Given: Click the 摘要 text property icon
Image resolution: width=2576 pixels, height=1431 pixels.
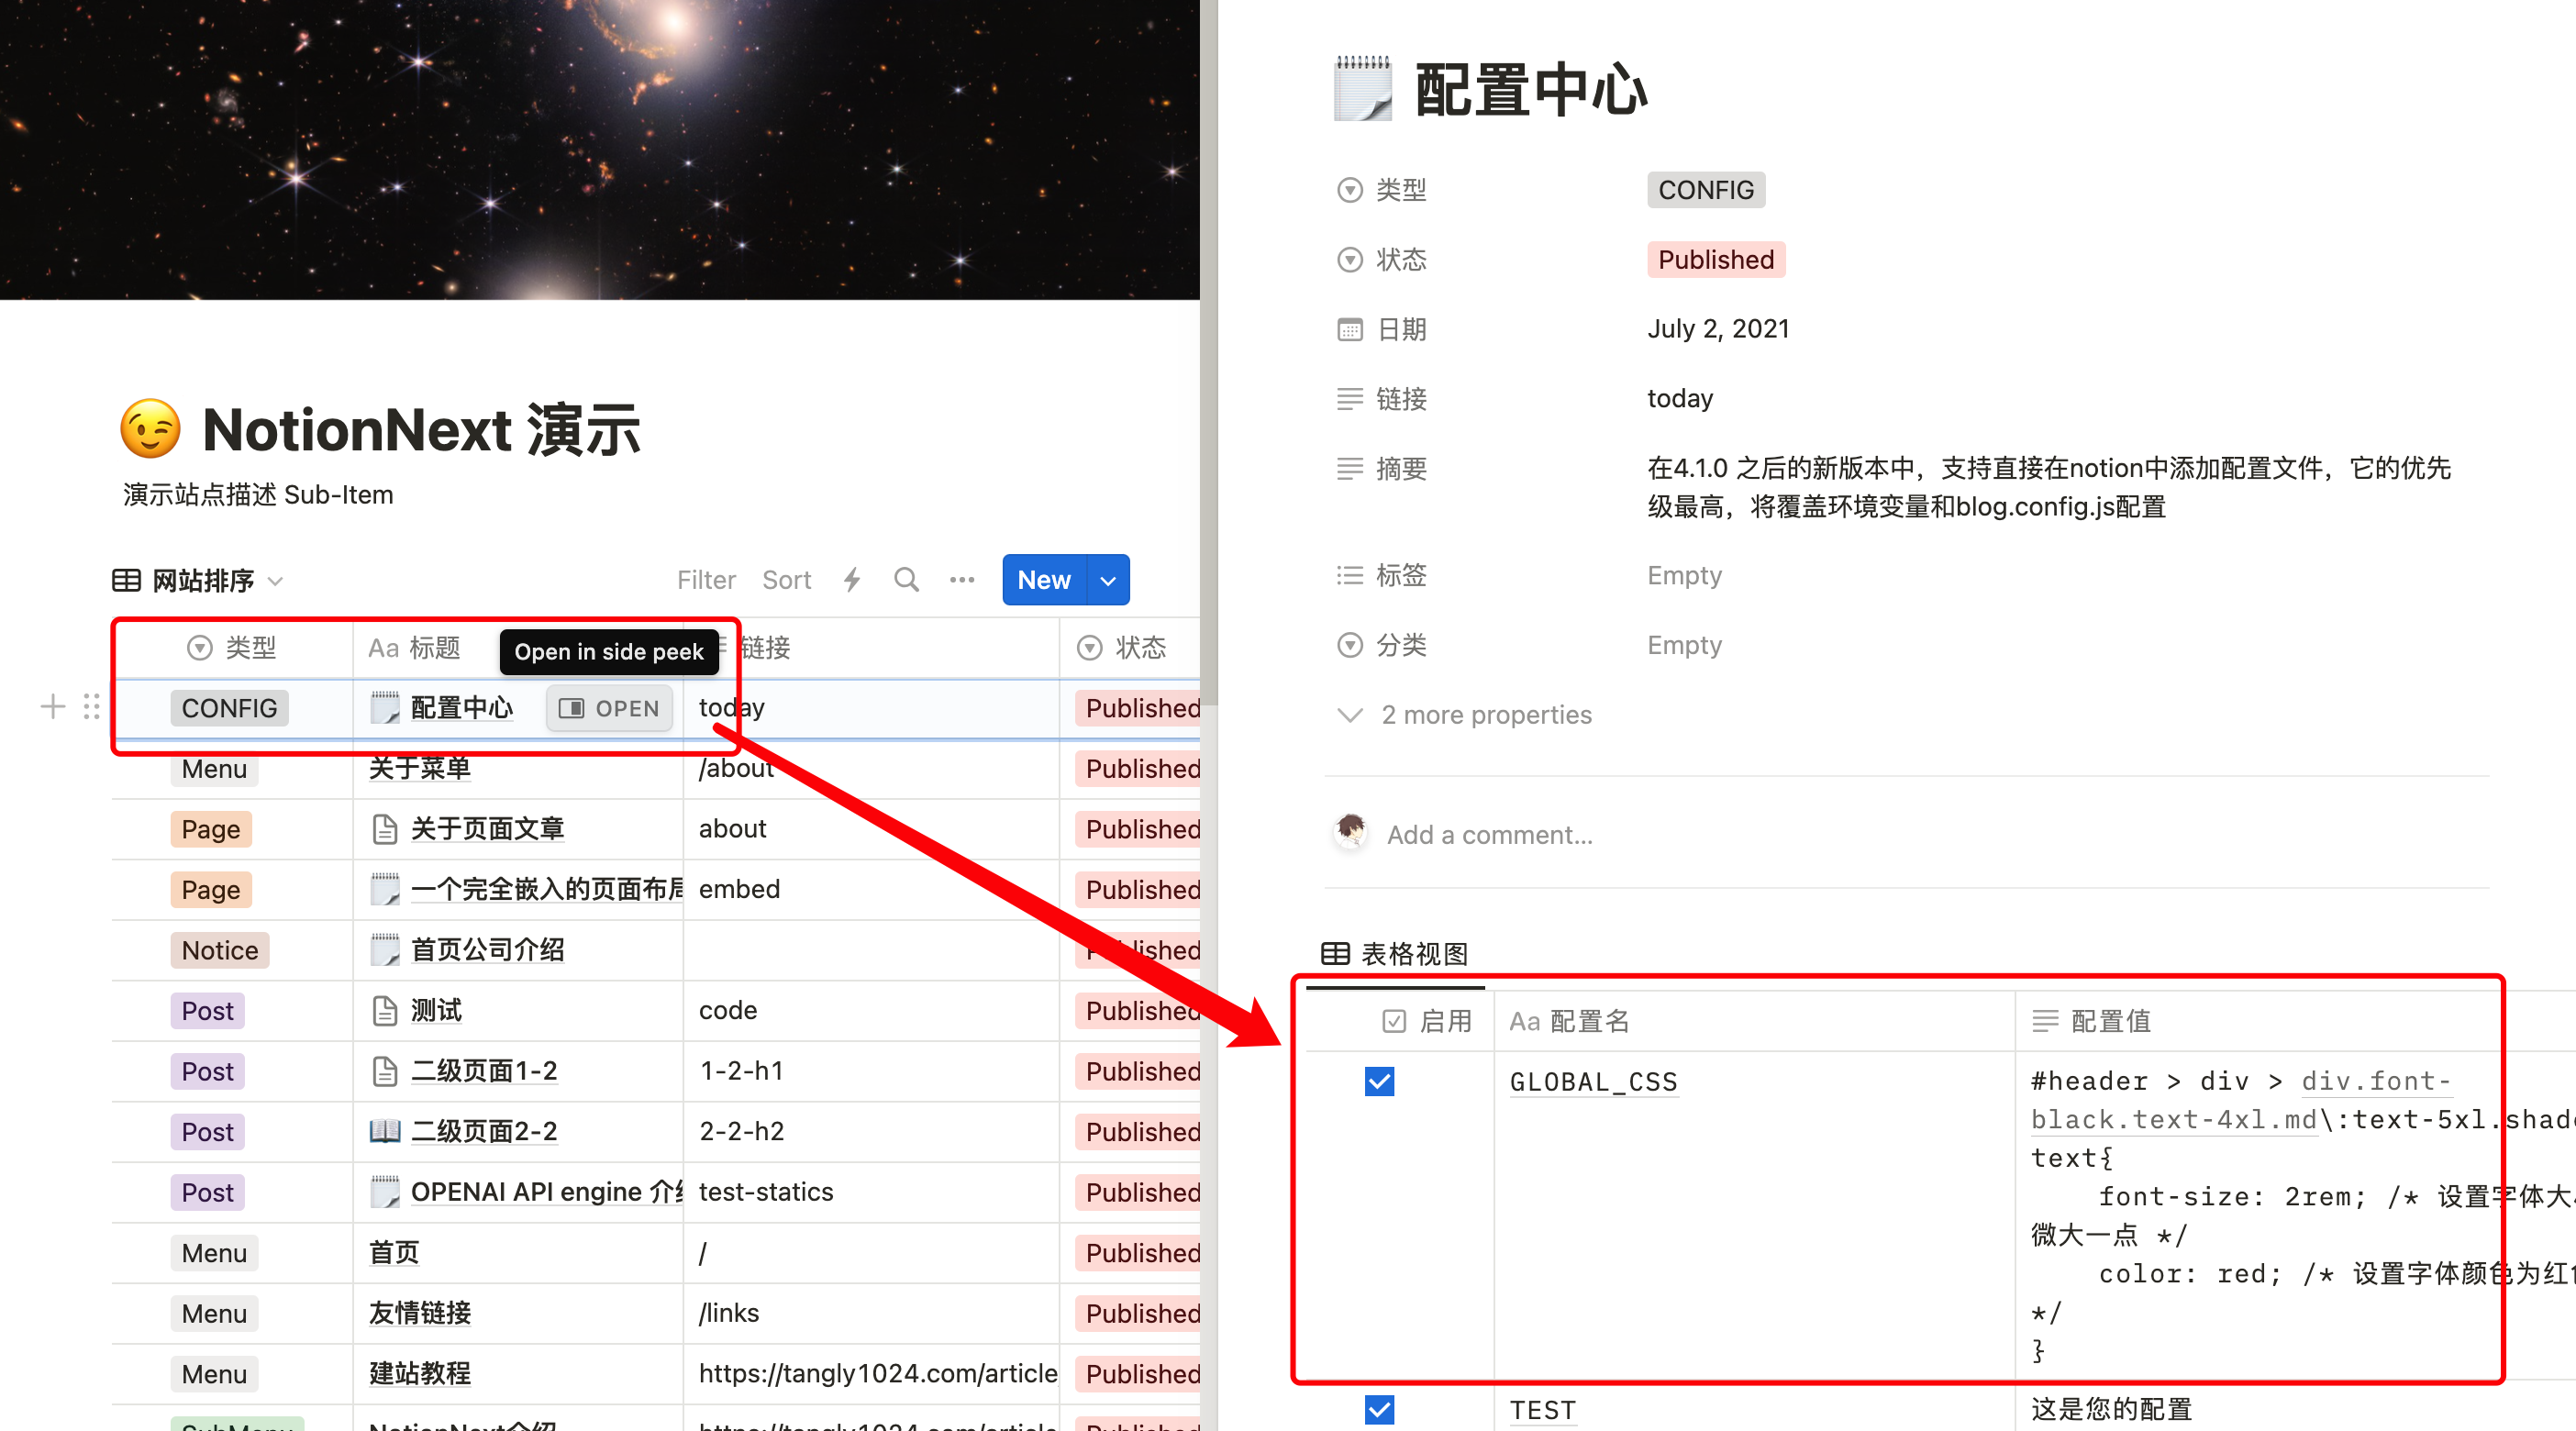Looking at the screenshot, I should click(x=1350, y=468).
